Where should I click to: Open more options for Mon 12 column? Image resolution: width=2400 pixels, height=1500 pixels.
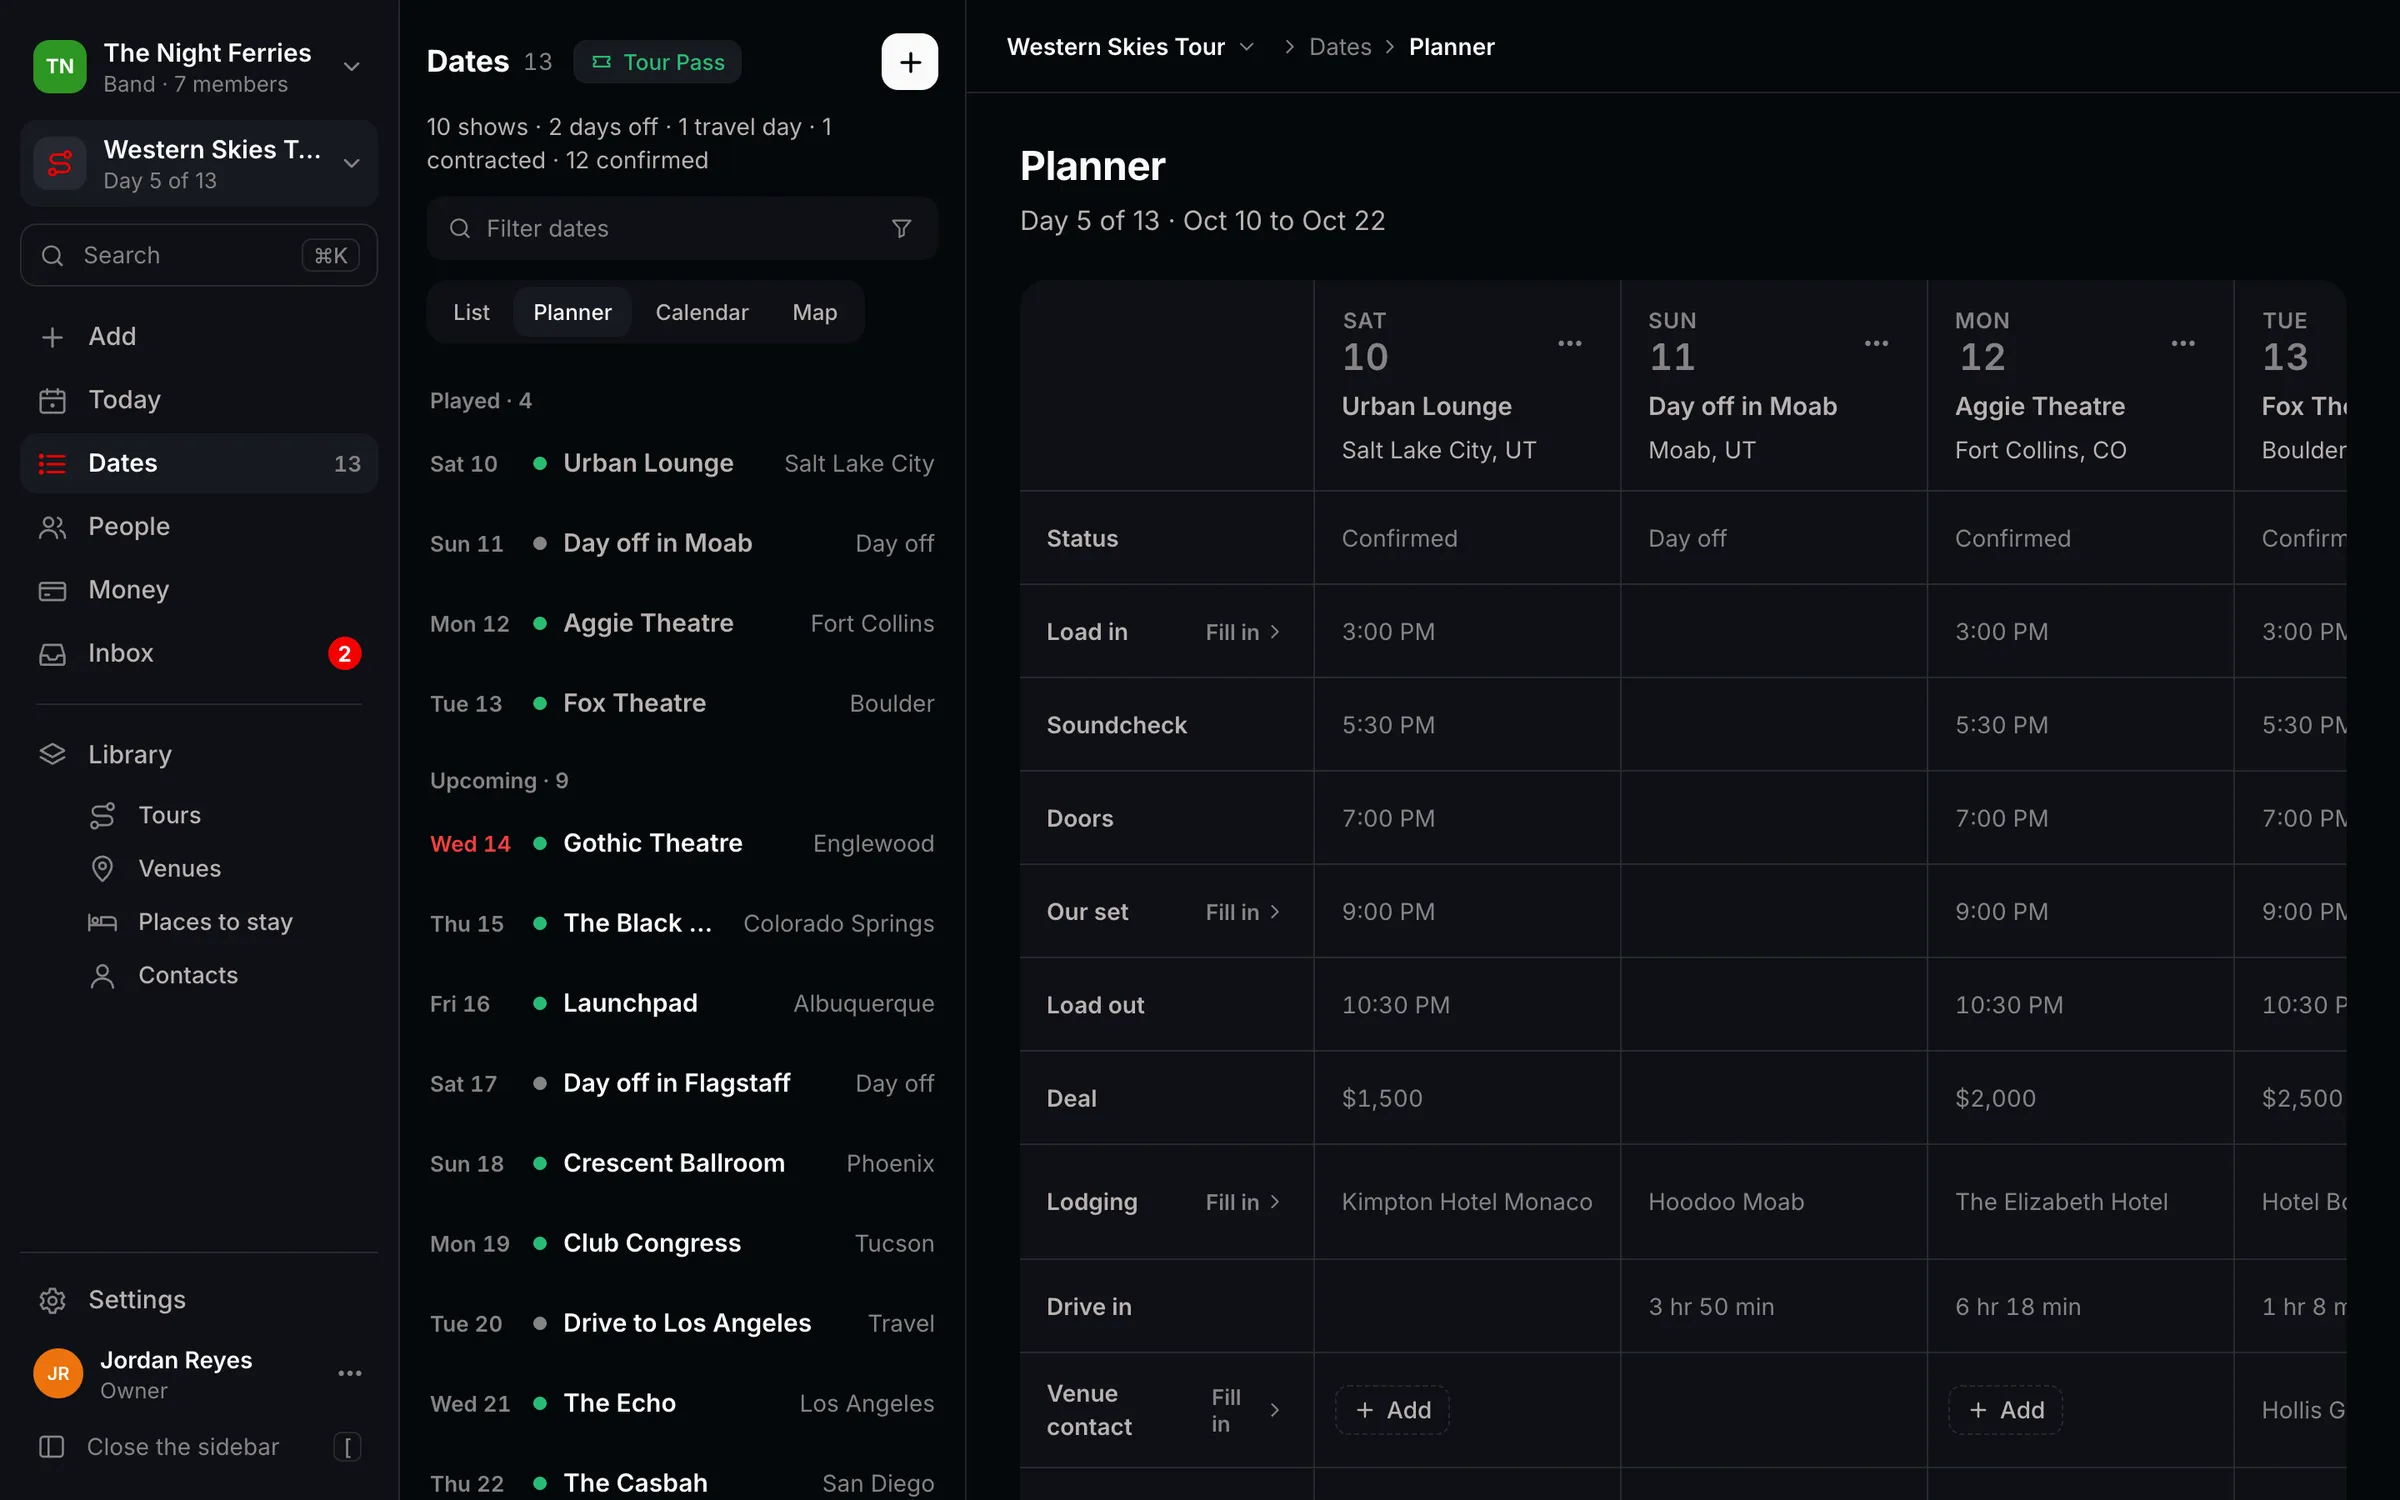[2183, 343]
